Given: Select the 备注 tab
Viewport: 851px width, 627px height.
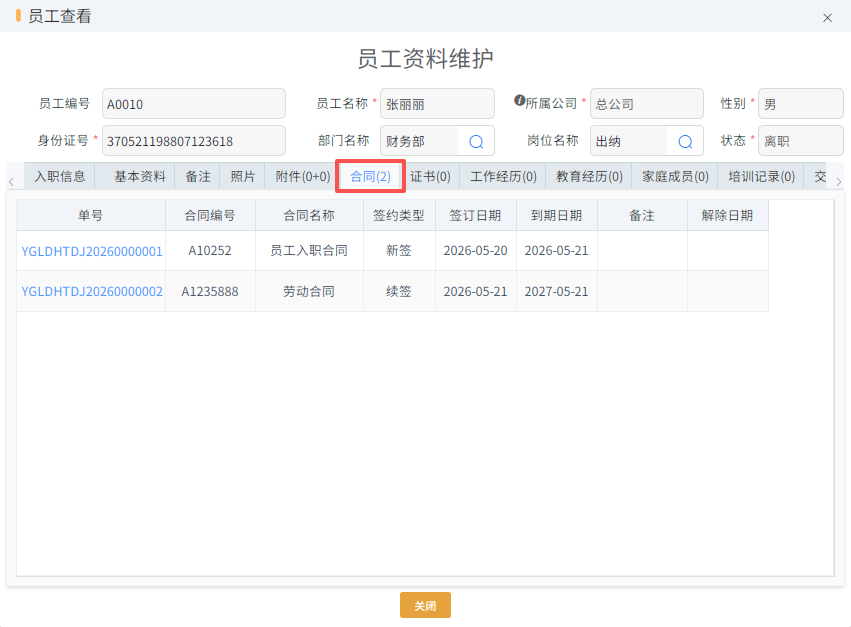Looking at the screenshot, I should [x=198, y=176].
